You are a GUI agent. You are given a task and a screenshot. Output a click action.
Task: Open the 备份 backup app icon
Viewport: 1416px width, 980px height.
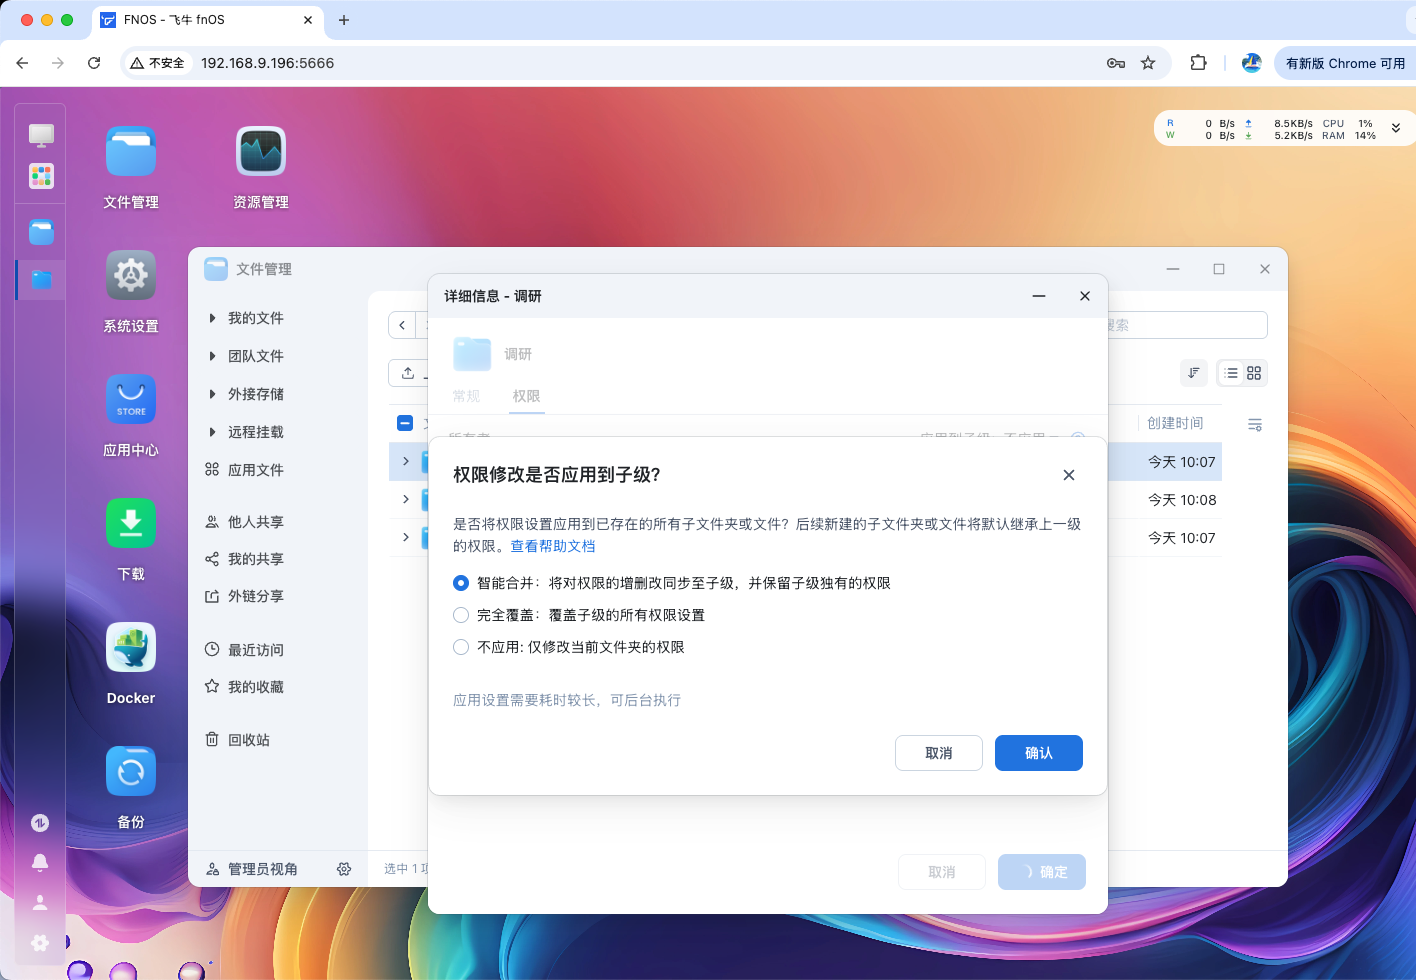pyautogui.click(x=131, y=772)
